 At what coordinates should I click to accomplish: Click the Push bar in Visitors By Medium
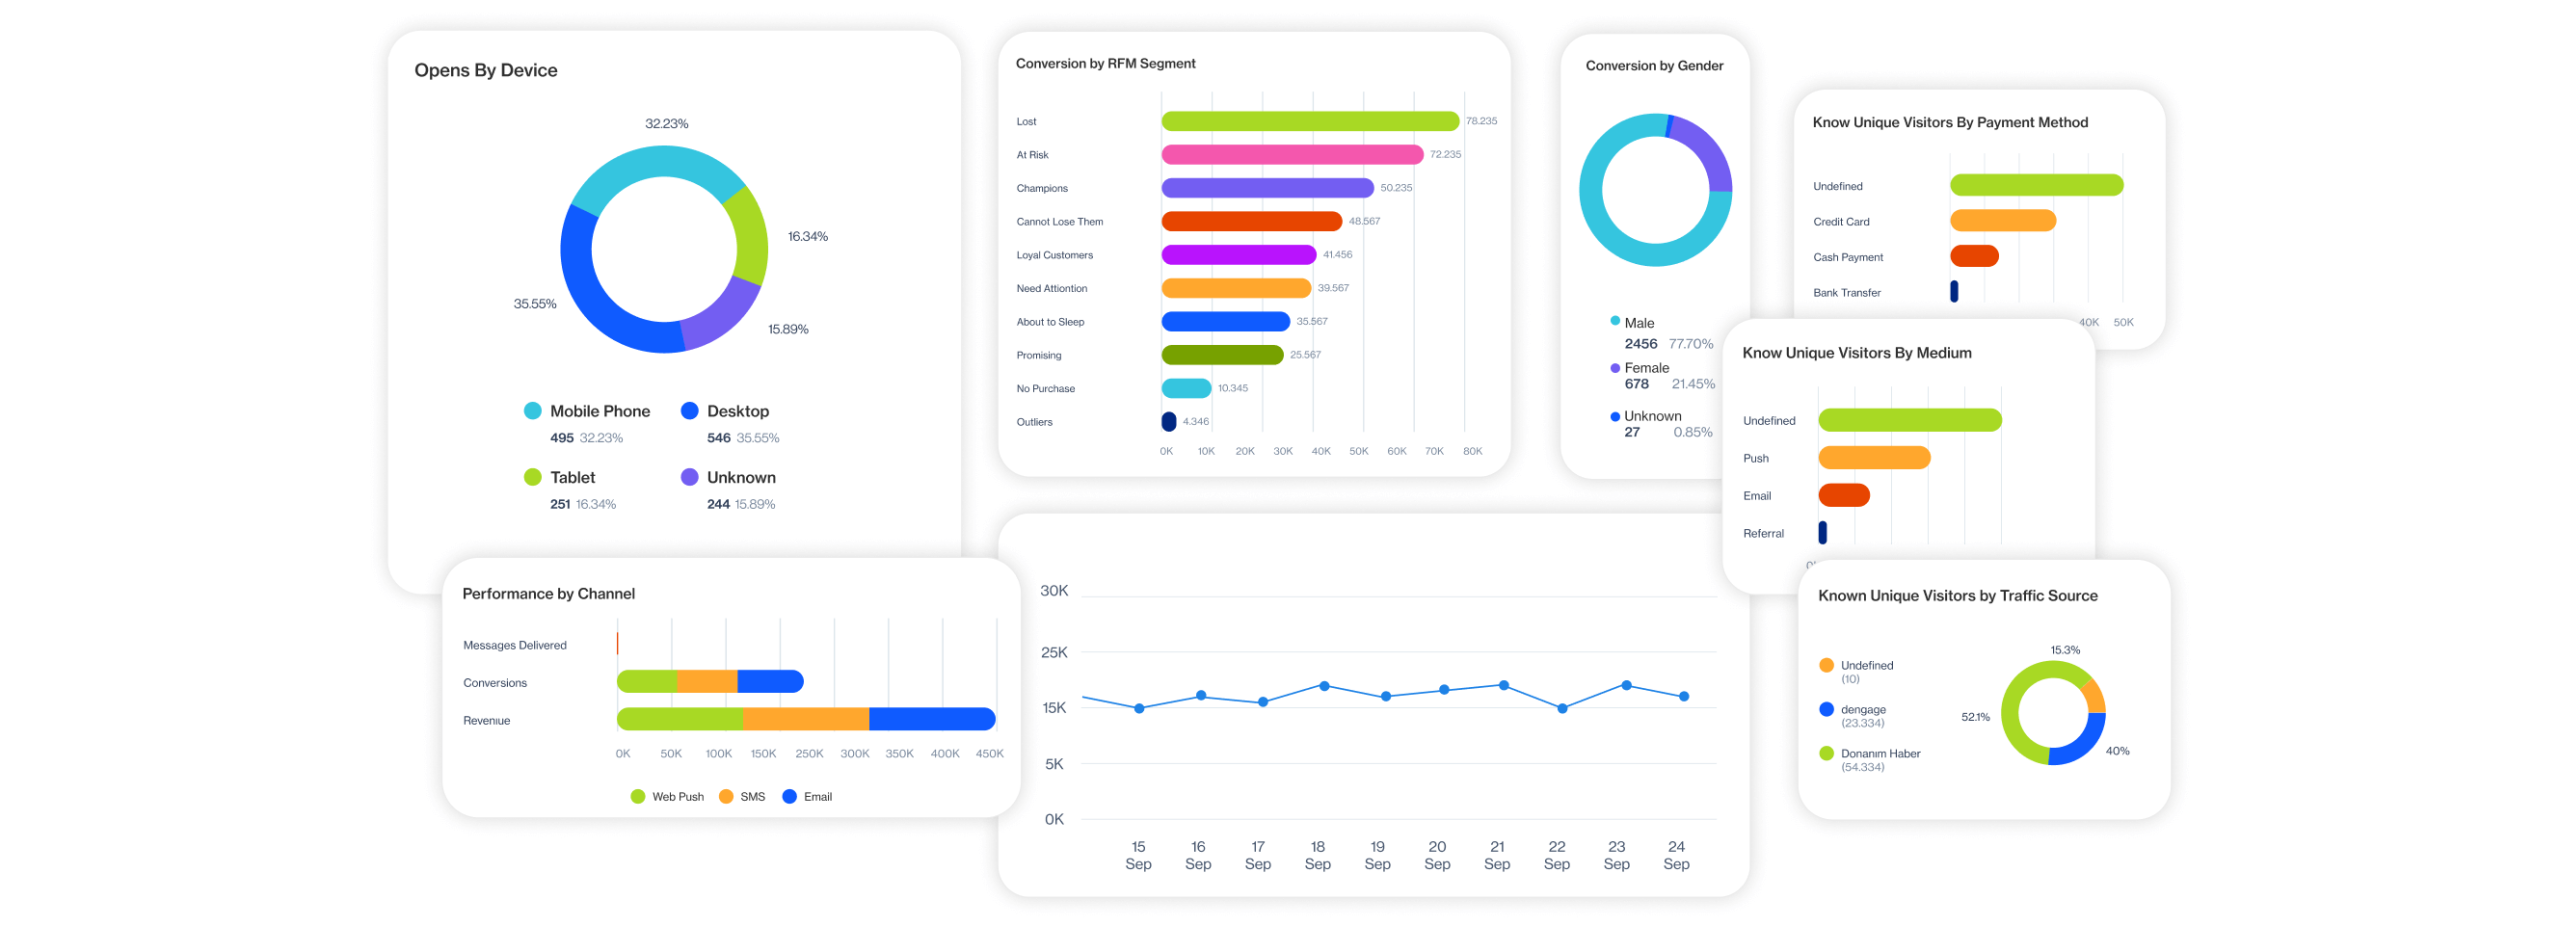(x=1873, y=456)
